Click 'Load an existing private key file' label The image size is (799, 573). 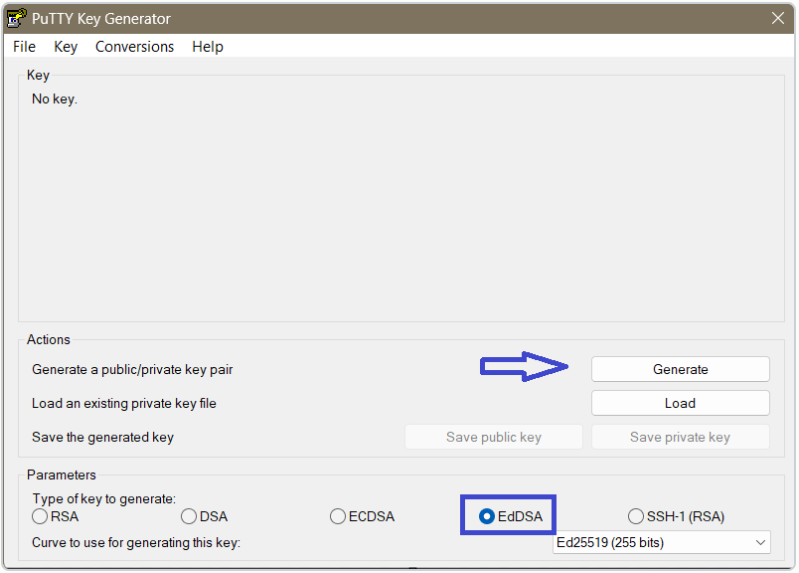coord(124,404)
